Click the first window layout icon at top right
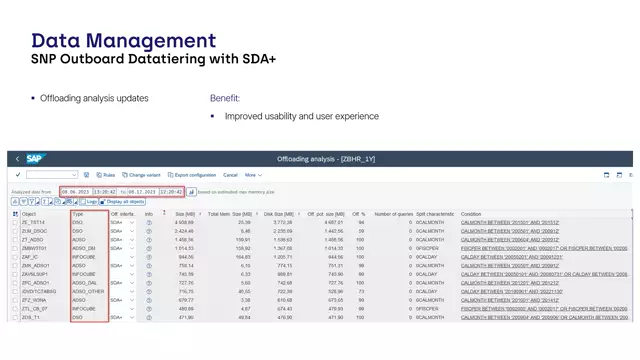Image resolution: width=640 pixels, height=360 pixels. [x=607, y=175]
